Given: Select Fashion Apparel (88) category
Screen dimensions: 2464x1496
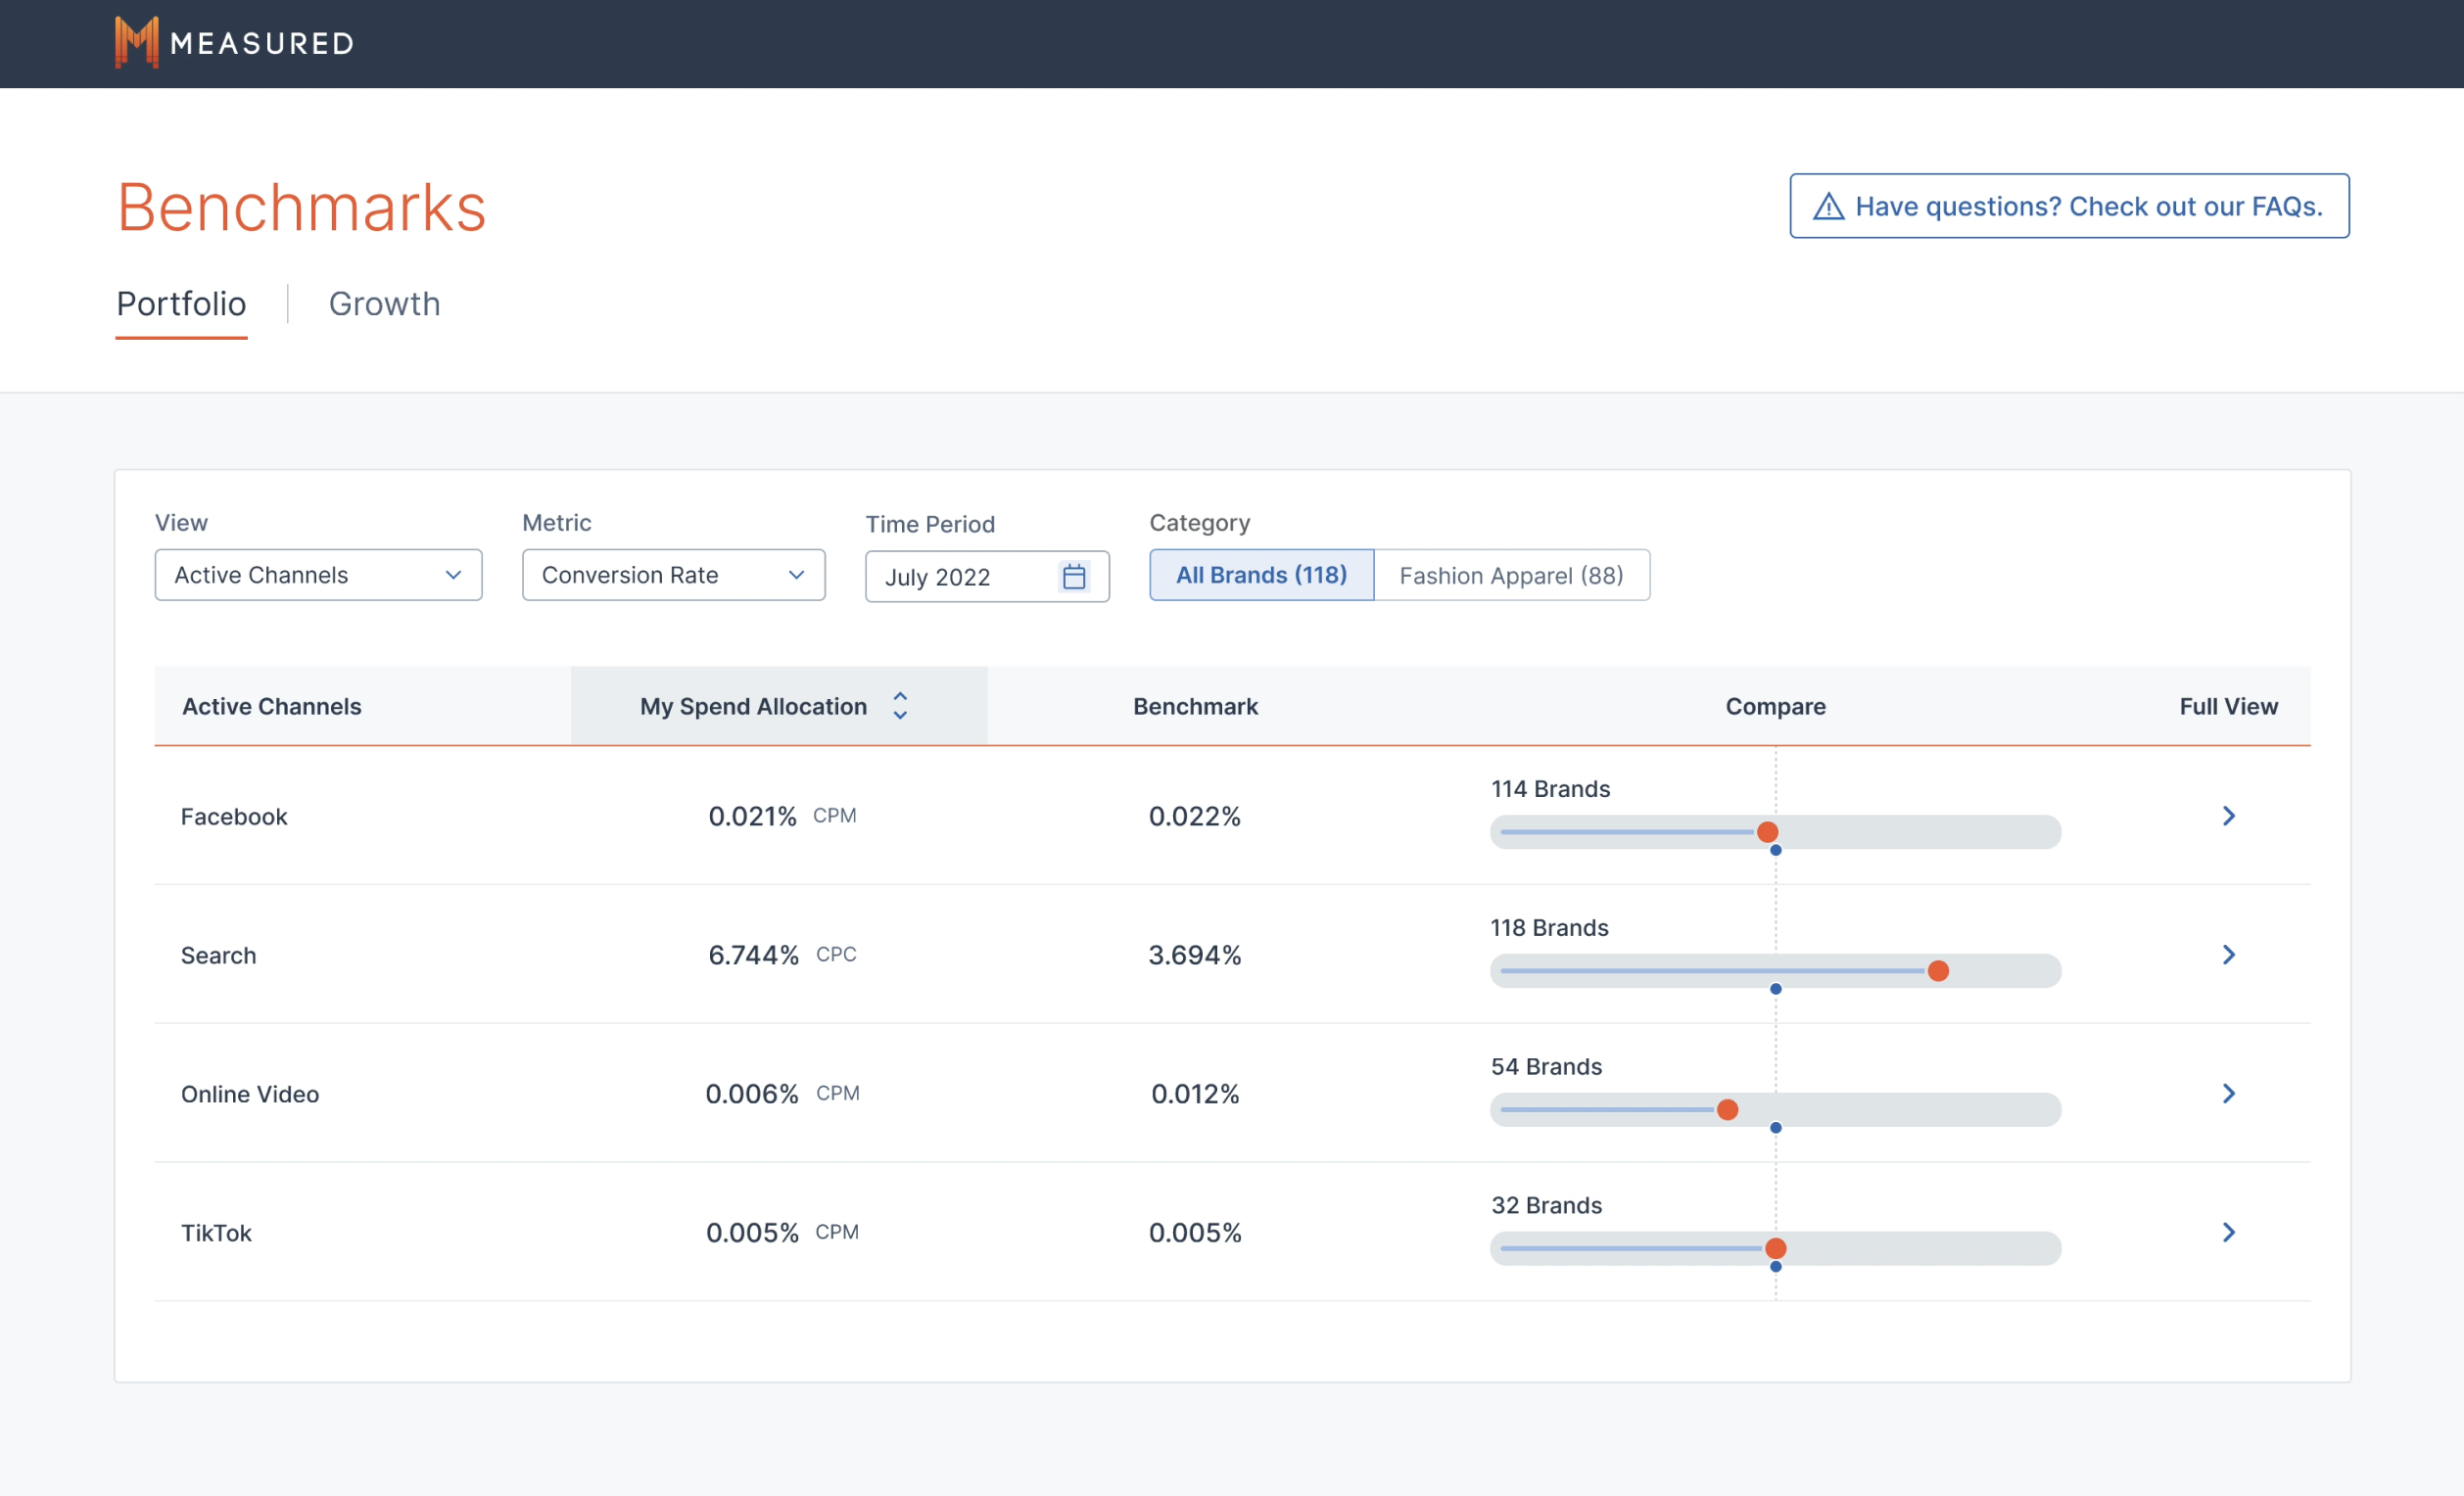Looking at the screenshot, I should (1510, 575).
